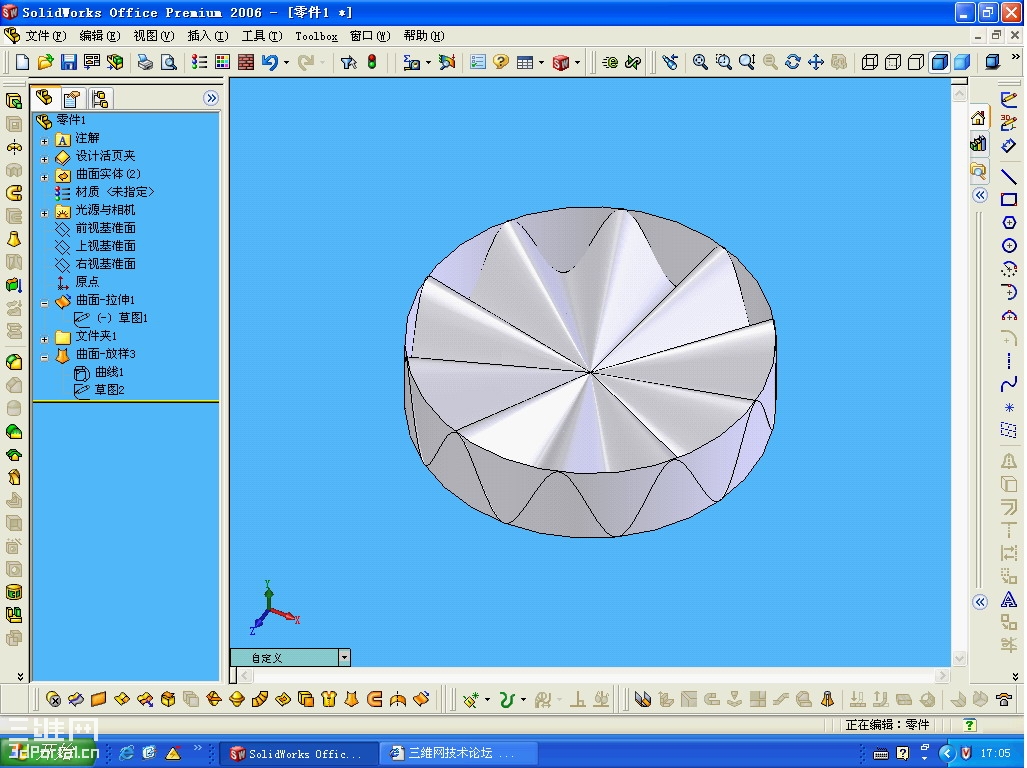Click the Undo arrow icon
The width and height of the screenshot is (1027, 768).
click(269, 62)
